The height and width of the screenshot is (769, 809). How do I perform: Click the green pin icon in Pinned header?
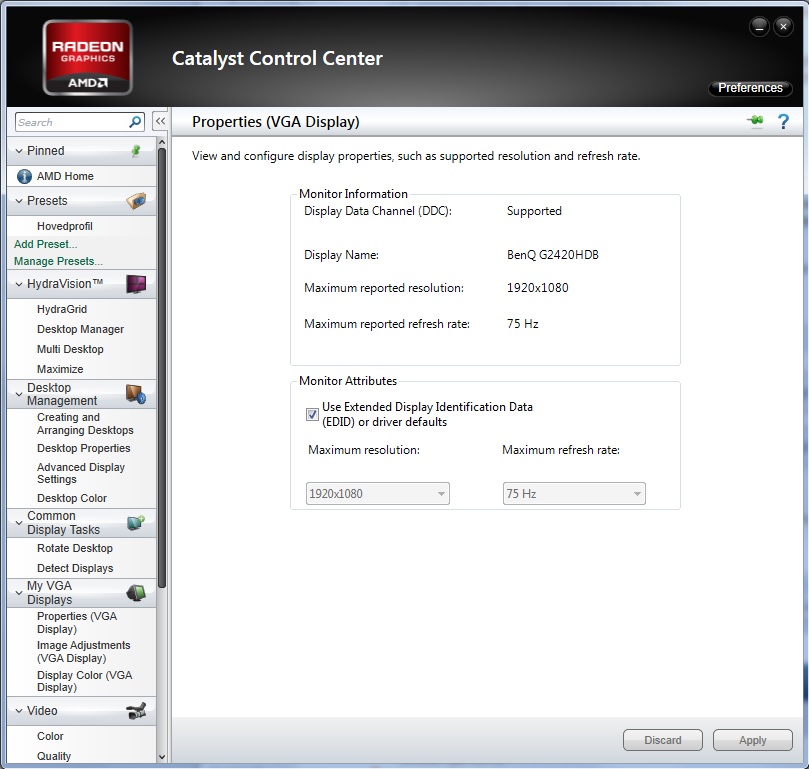[136, 151]
